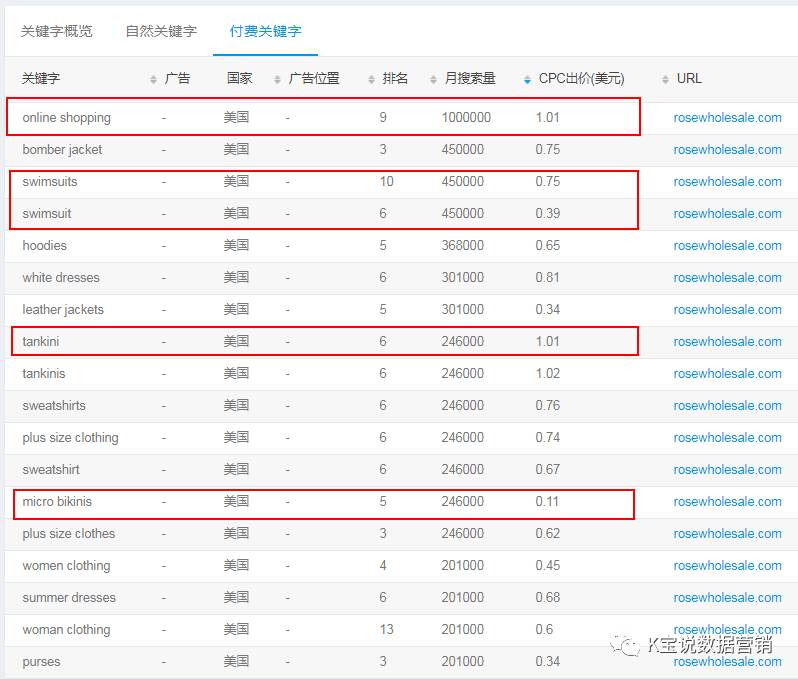The height and width of the screenshot is (679, 798).
Task: Select the keyword micro bikinis
Action: click(x=56, y=502)
